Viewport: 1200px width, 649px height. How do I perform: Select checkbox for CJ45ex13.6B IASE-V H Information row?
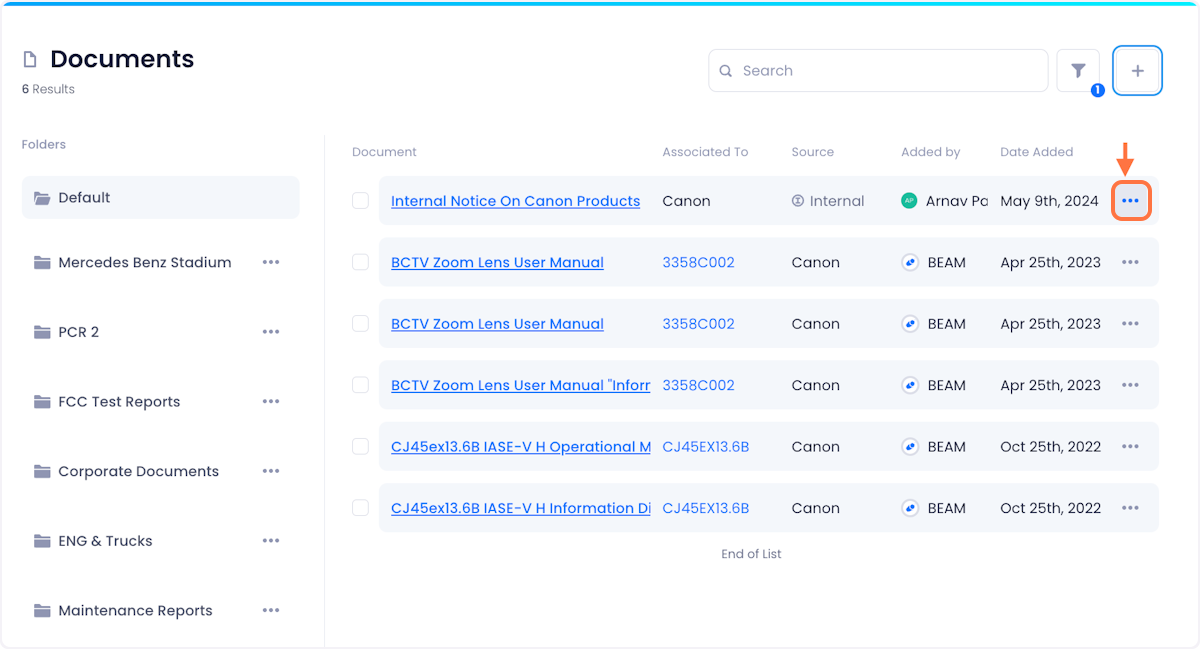click(x=360, y=508)
